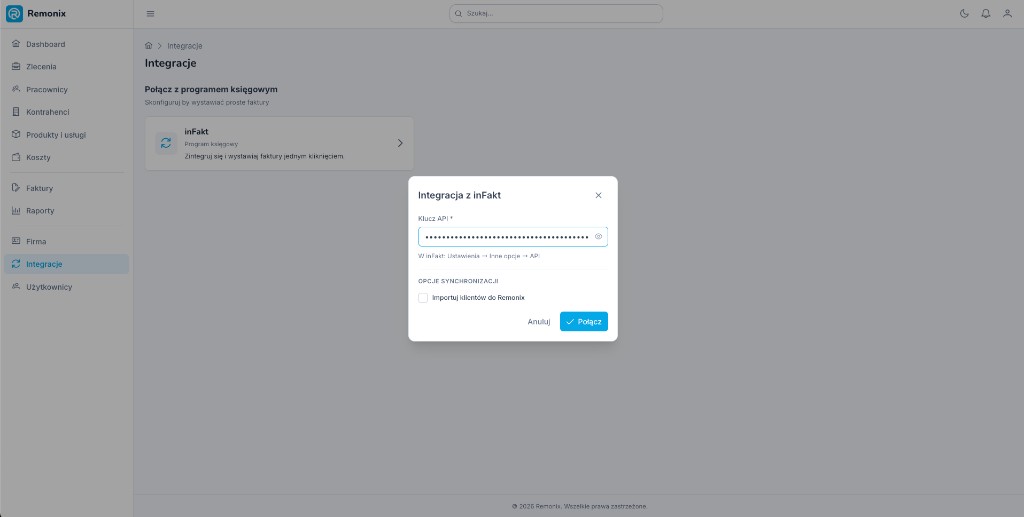This screenshot has height=517, width=1024.
Task: Click the OPCJE SYNCHRONIZACJI label
Action: coord(458,281)
